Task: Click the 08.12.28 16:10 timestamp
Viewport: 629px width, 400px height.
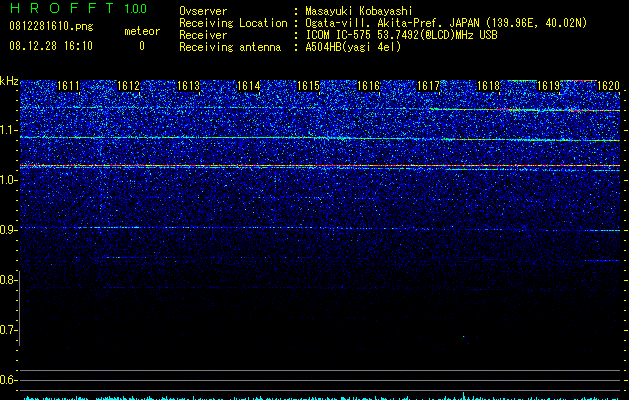Action: click(51, 46)
